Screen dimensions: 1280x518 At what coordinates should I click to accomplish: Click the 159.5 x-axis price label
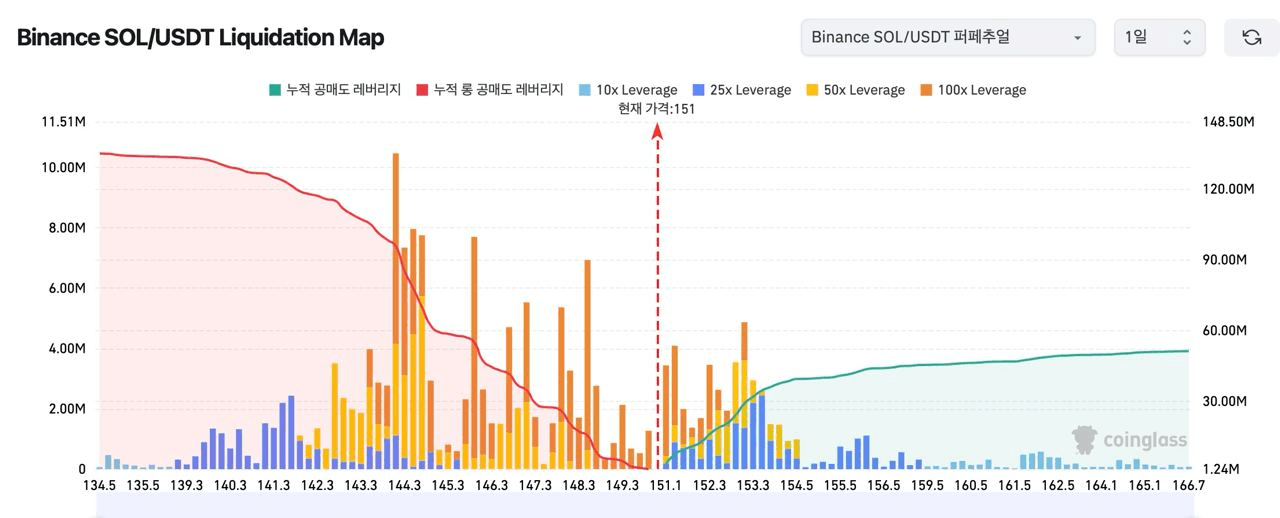pyautogui.click(x=927, y=486)
